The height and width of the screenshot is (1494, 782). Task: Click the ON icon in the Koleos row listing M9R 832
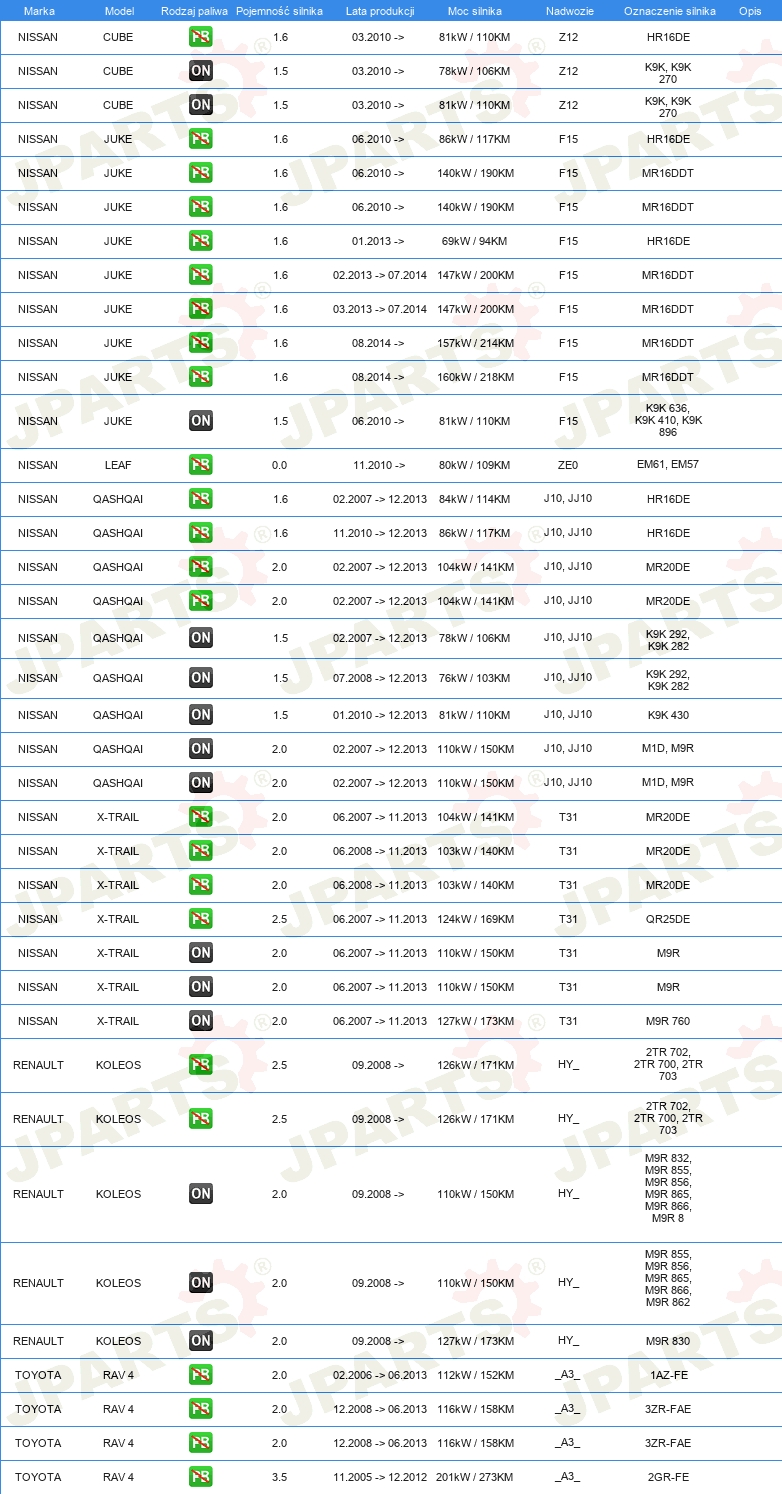coord(201,1194)
